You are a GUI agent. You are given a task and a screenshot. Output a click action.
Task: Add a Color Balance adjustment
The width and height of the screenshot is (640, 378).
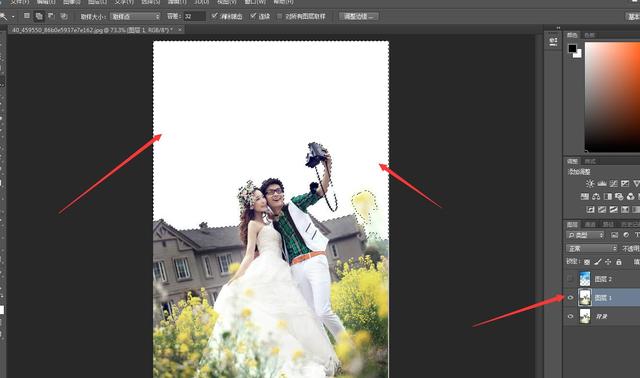pyautogui.click(x=596, y=197)
